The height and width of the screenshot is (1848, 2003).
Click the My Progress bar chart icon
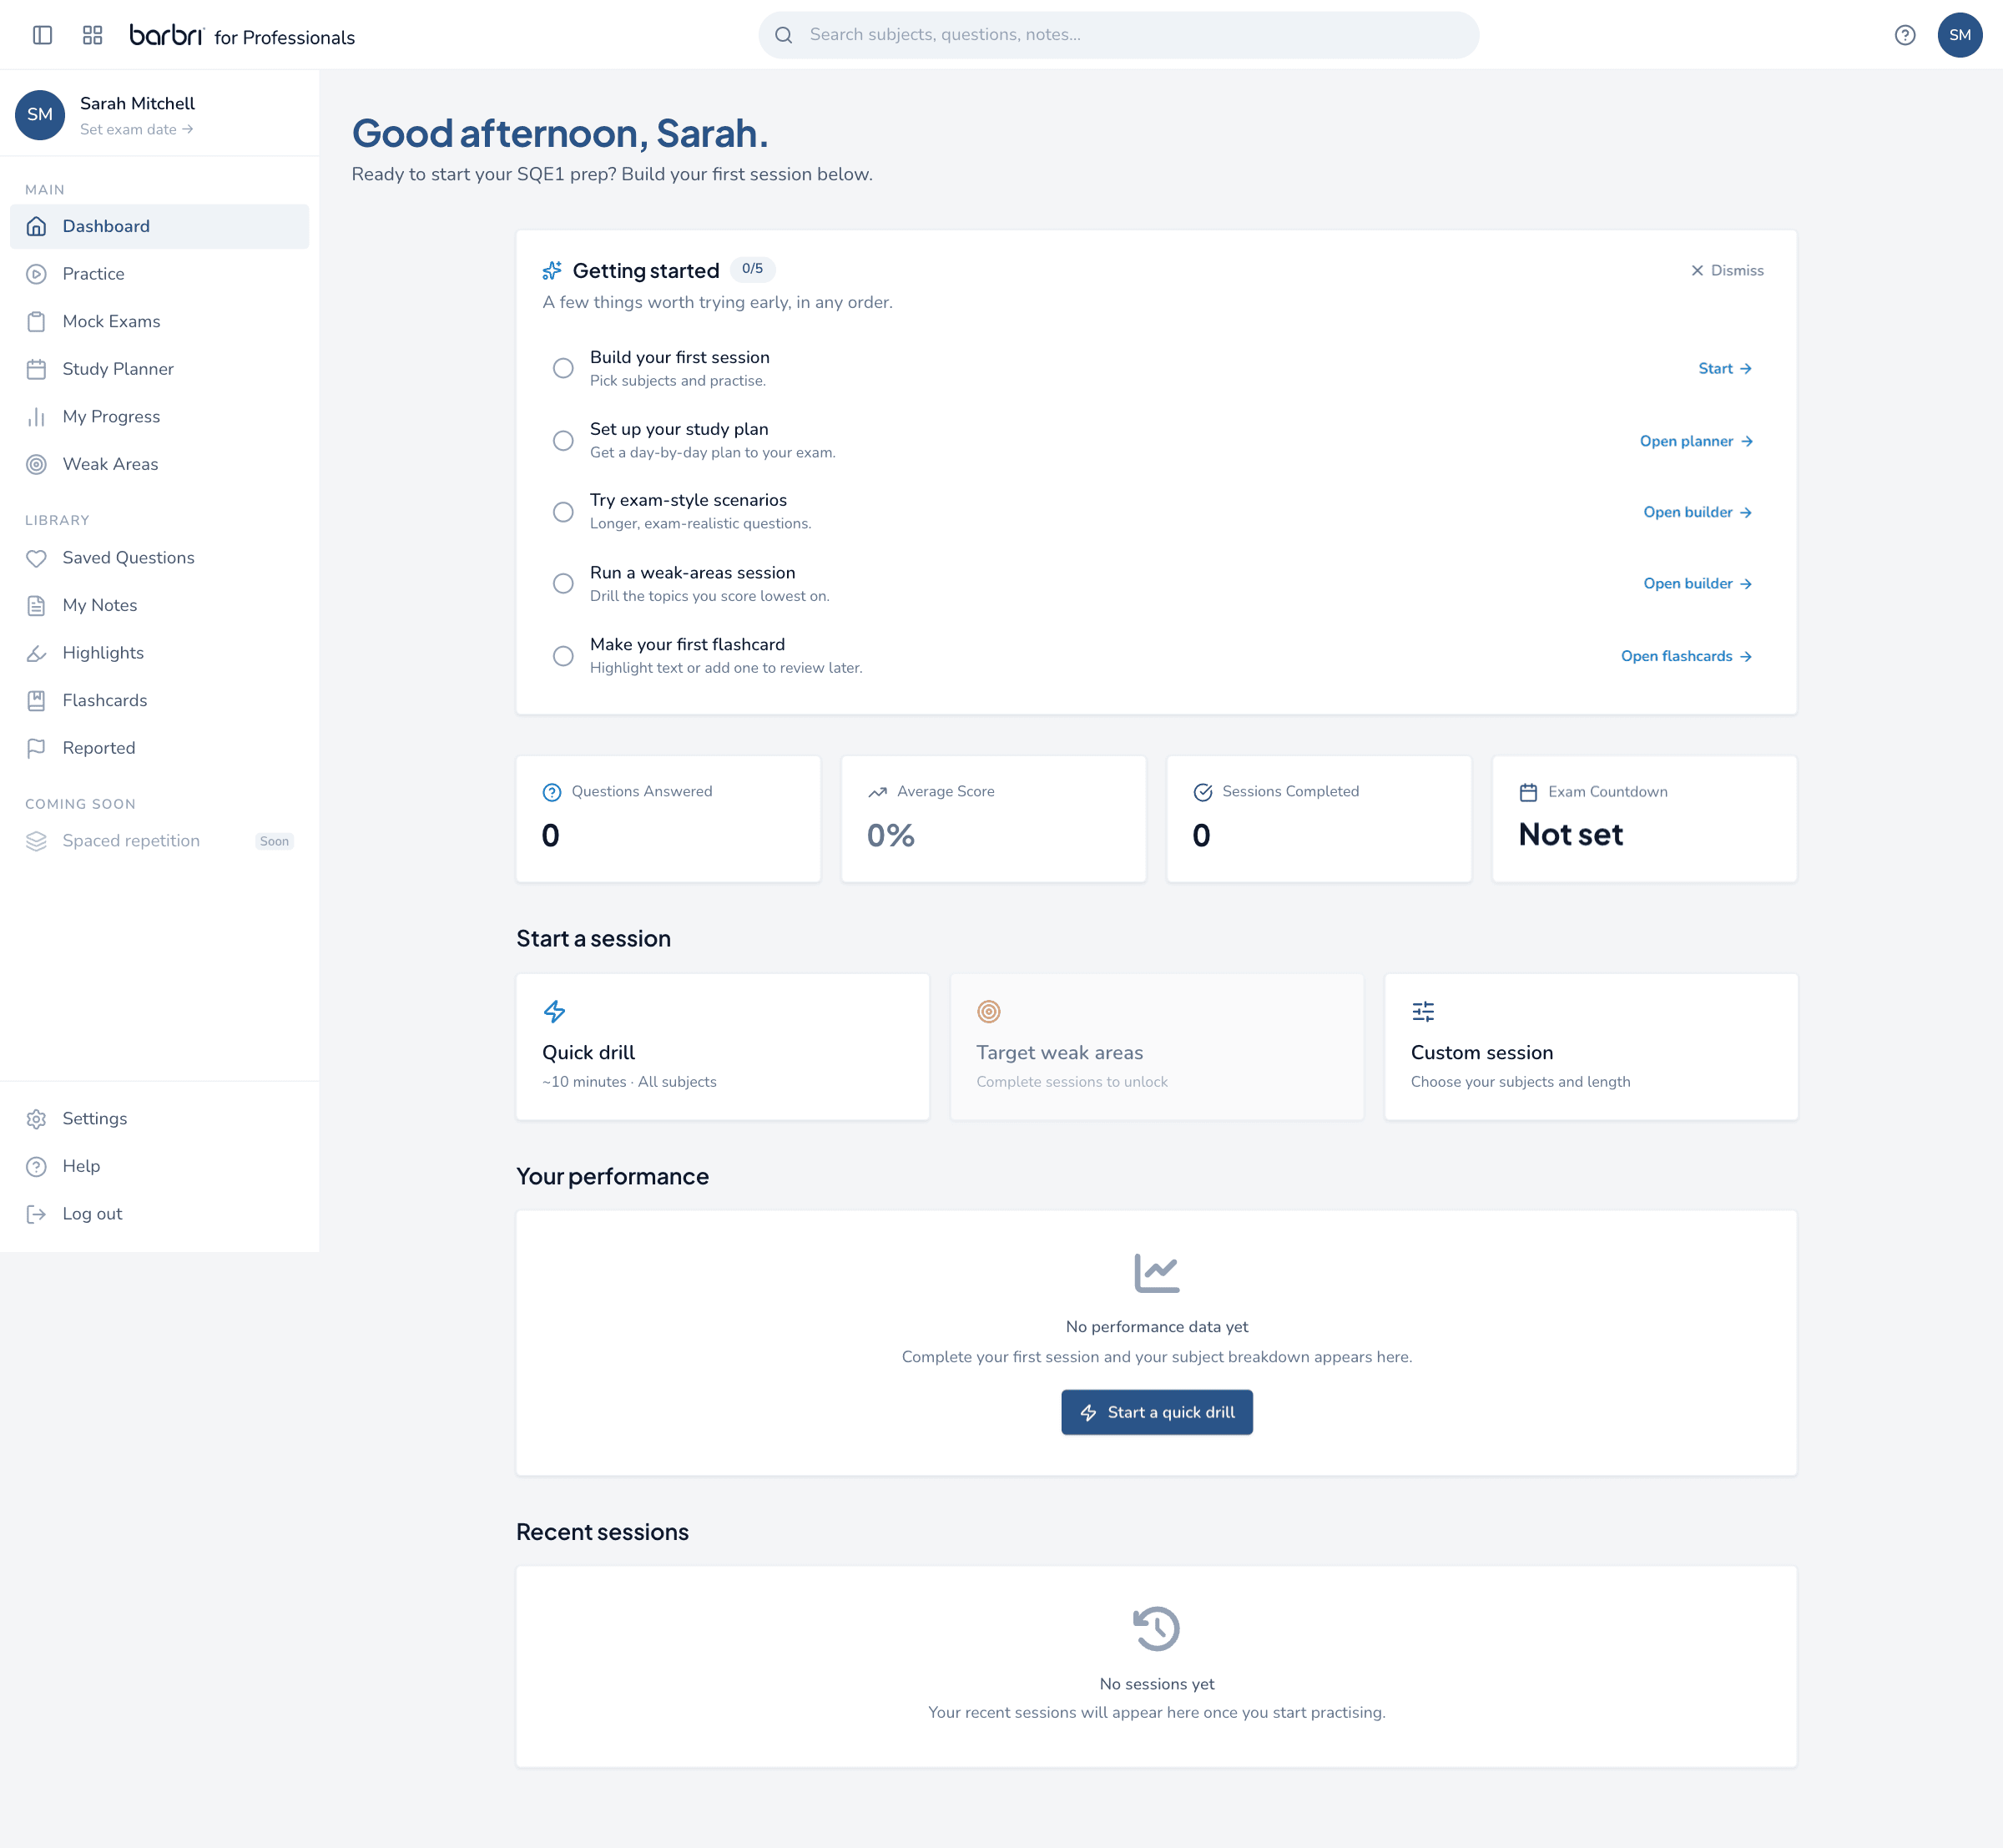click(37, 416)
